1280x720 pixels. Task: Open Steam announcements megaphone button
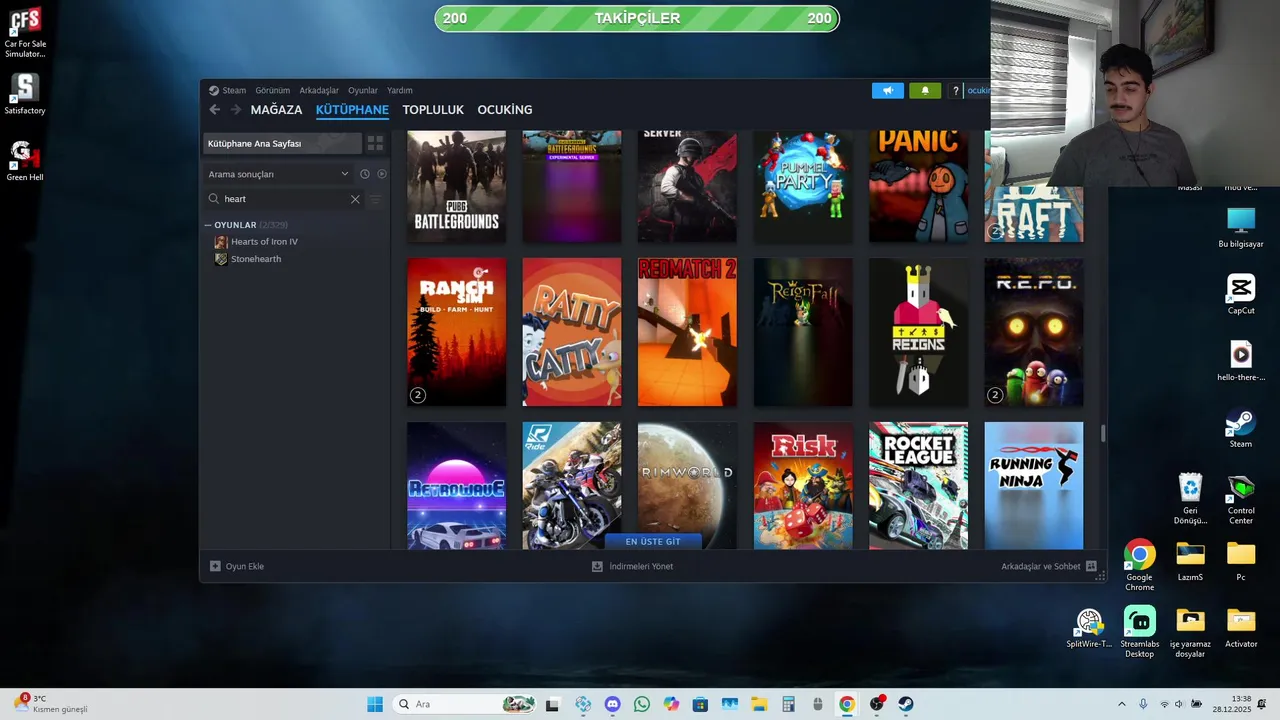[x=888, y=90]
